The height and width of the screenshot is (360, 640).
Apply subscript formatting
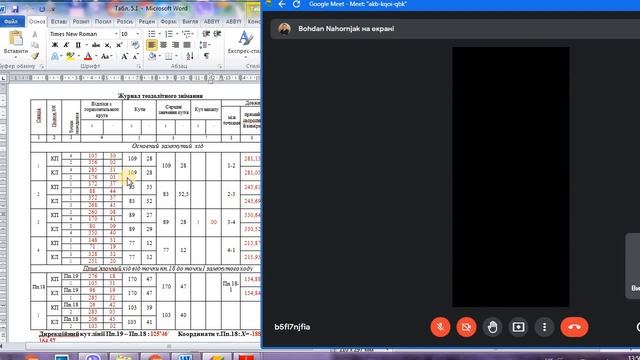click(107, 45)
